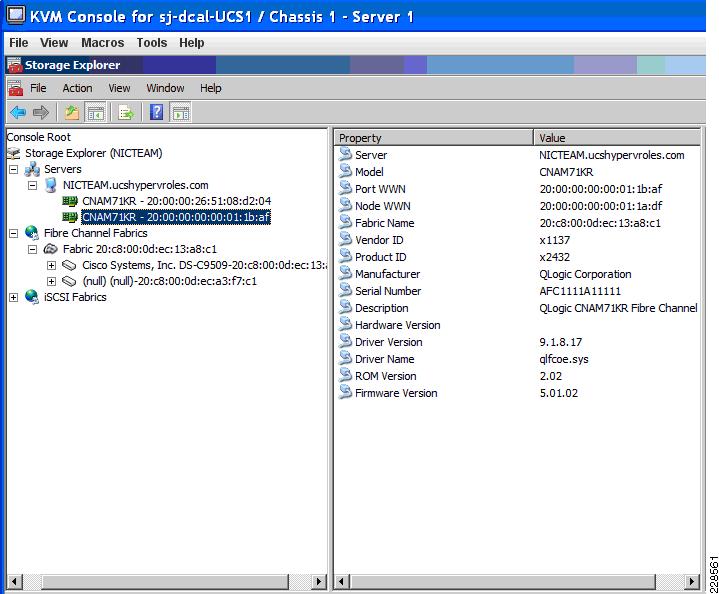This screenshot has height=594, width=719.
Task: Collapse the Fabric 20:c8:00:0d:ec:13:a8:c1 node
Action: pyautogui.click(x=33, y=250)
